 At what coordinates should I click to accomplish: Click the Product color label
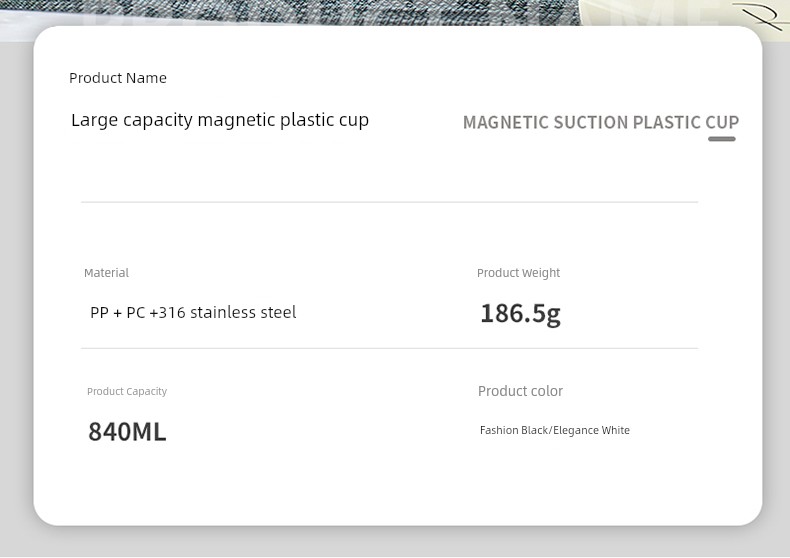click(x=520, y=391)
